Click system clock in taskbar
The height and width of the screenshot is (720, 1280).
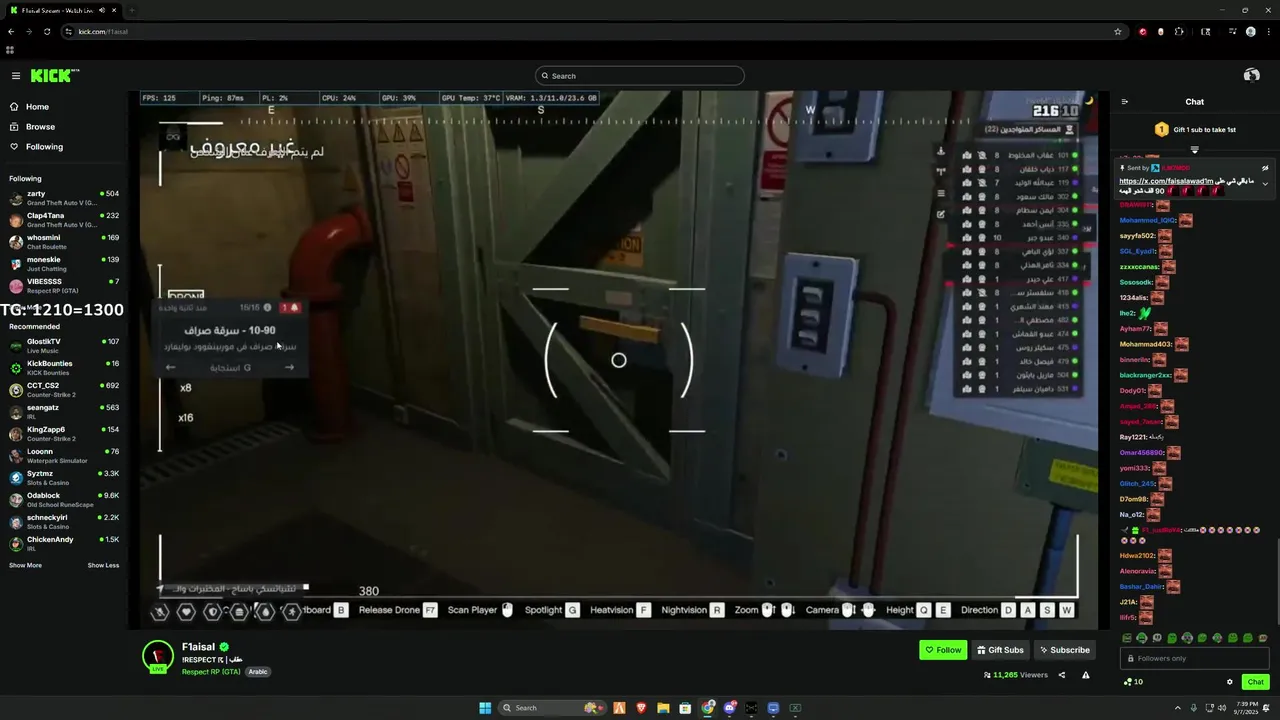coord(1246,708)
